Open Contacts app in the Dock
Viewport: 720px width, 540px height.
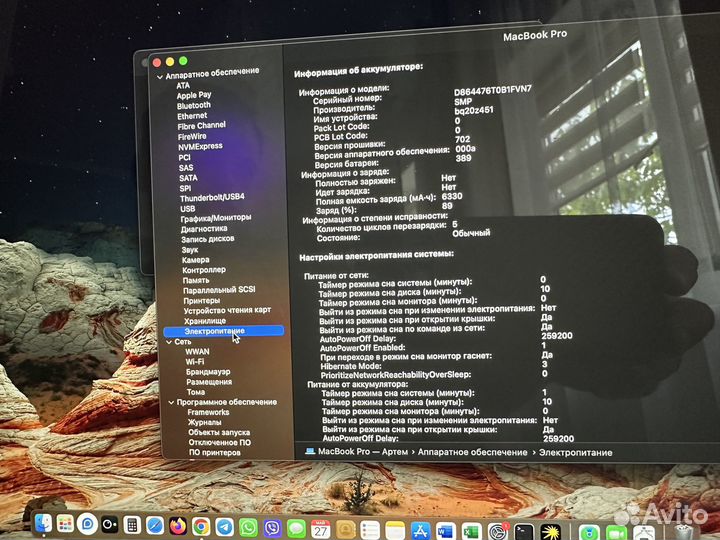345,529
